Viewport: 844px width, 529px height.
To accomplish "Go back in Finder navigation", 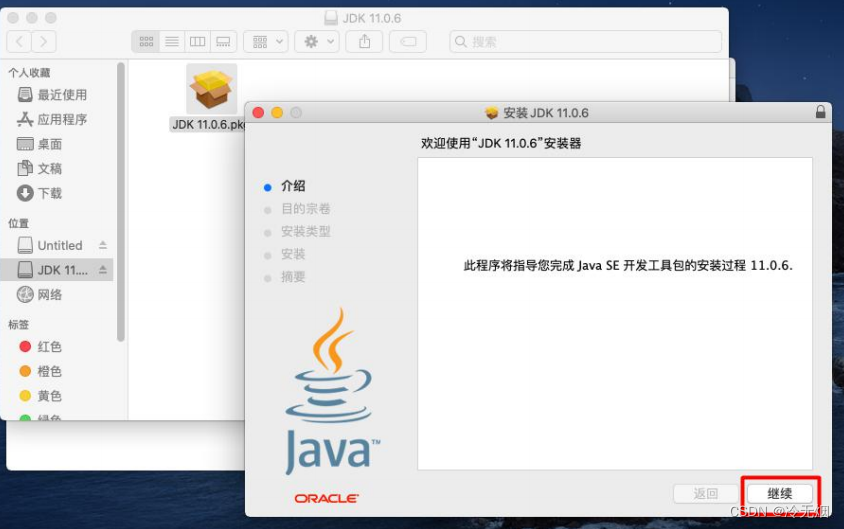I will [x=19, y=41].
